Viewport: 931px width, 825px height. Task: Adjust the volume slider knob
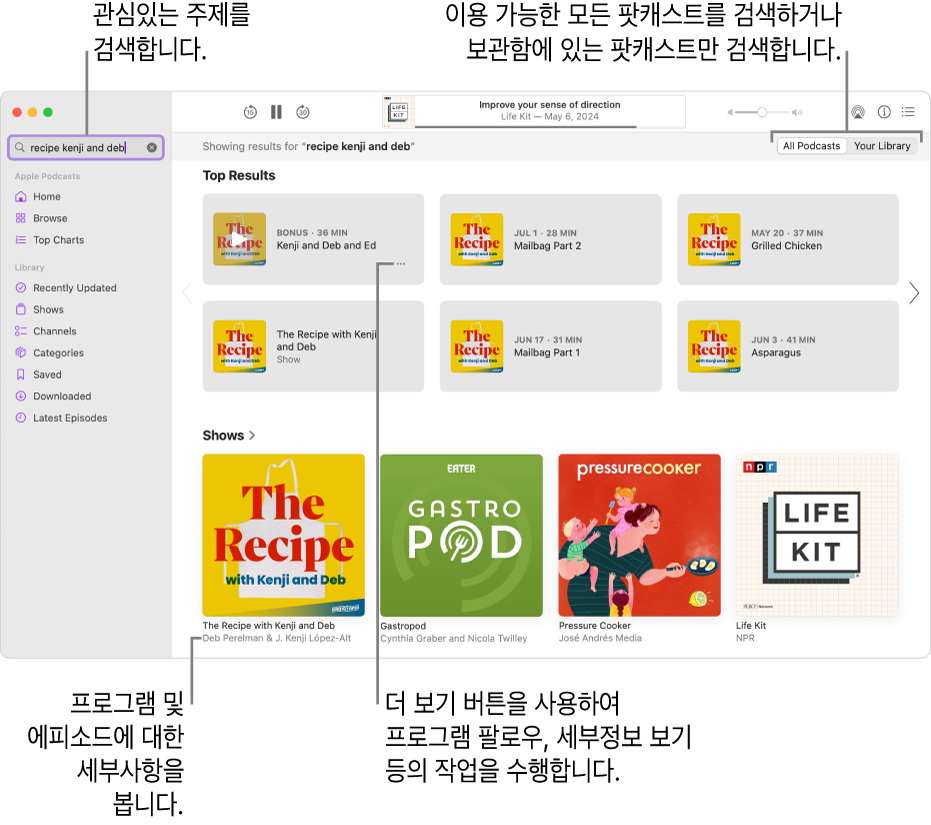[762, 112]
